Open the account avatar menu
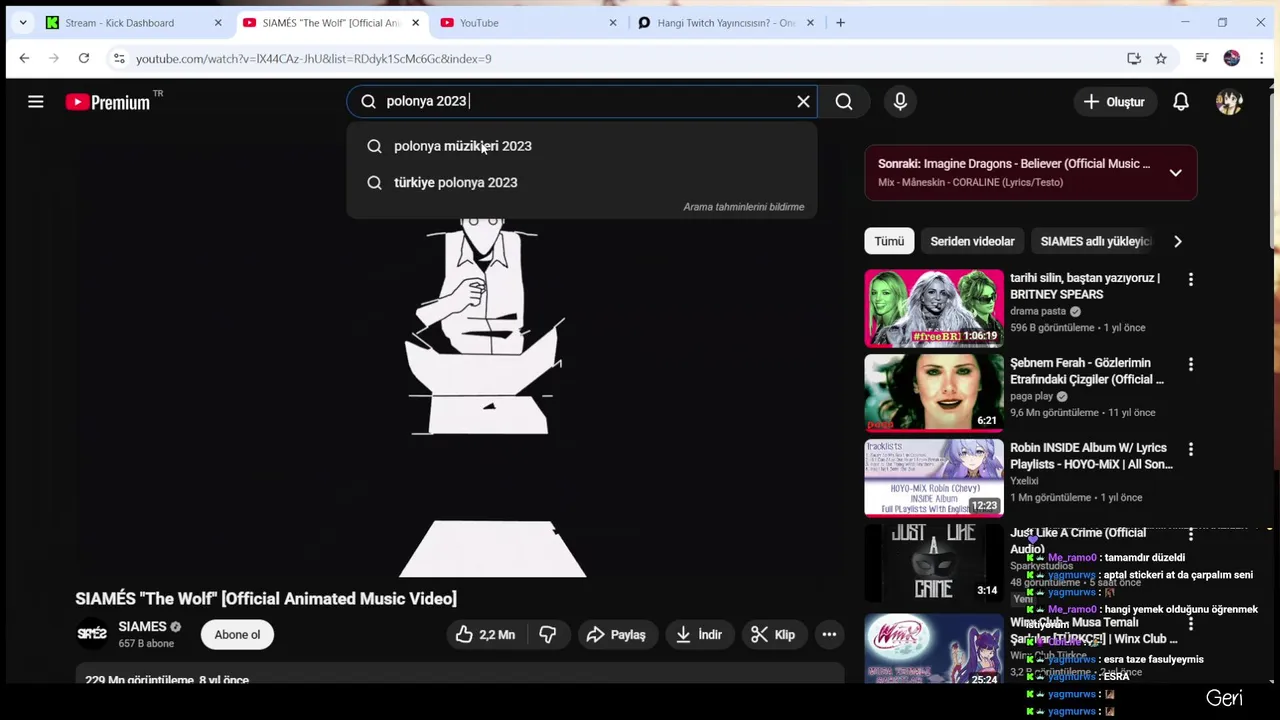Image resolution: width=1280 pixels, height=720 pixels. pos(1229,101)
